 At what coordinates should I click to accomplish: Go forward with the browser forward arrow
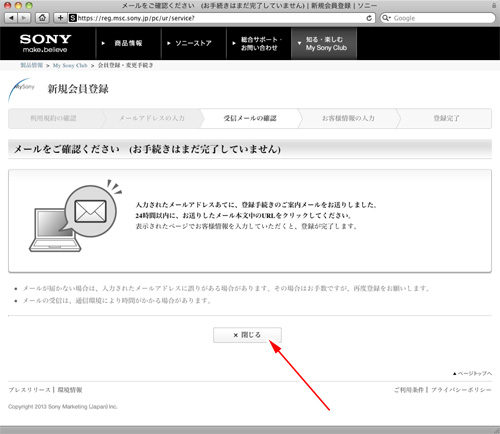[x=24, y=18]
